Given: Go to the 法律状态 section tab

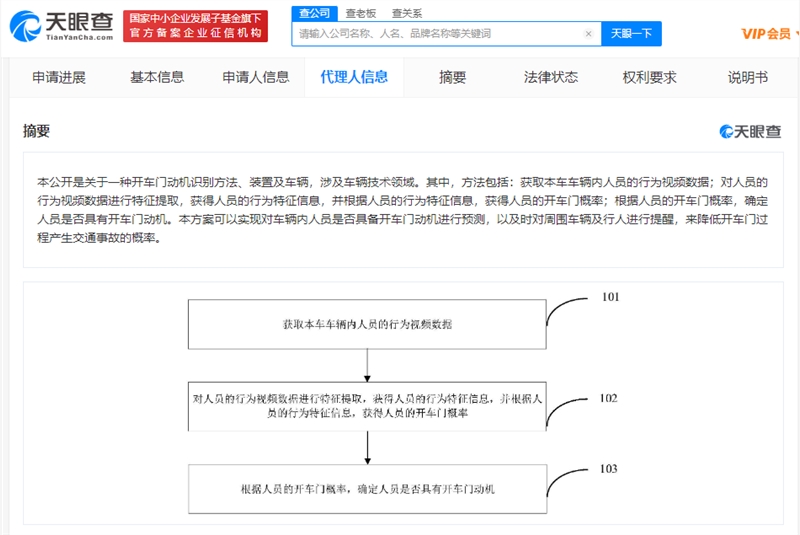Looking at the screenshot, I should [551, 78].
